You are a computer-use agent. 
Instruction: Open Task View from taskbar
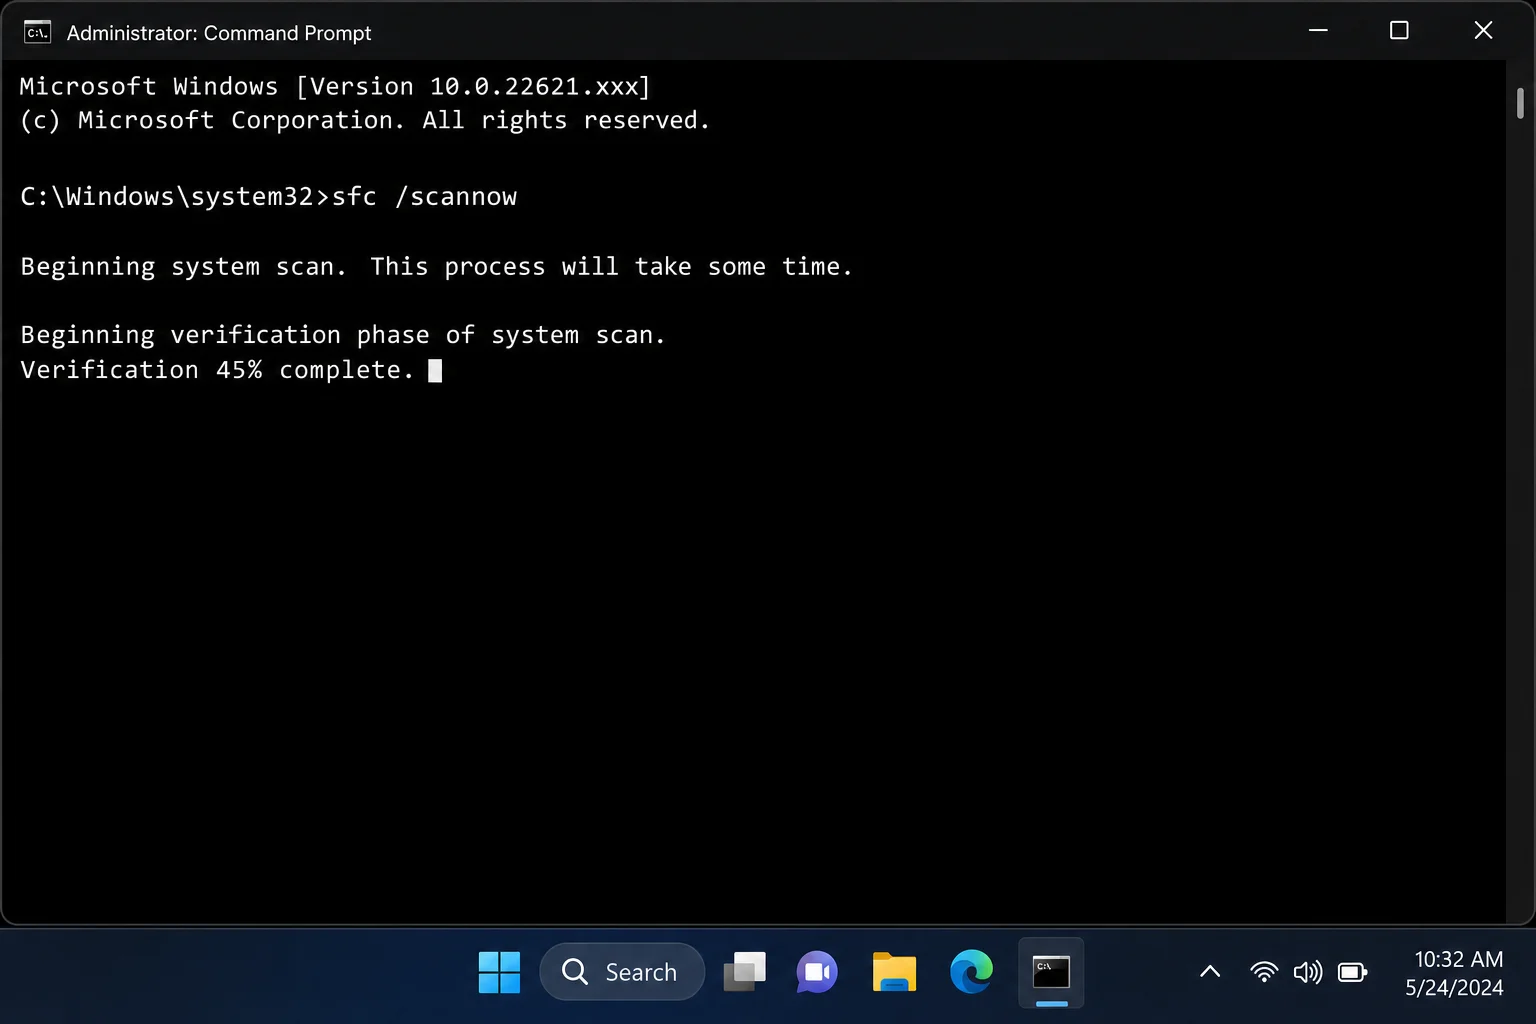(744, 972)
